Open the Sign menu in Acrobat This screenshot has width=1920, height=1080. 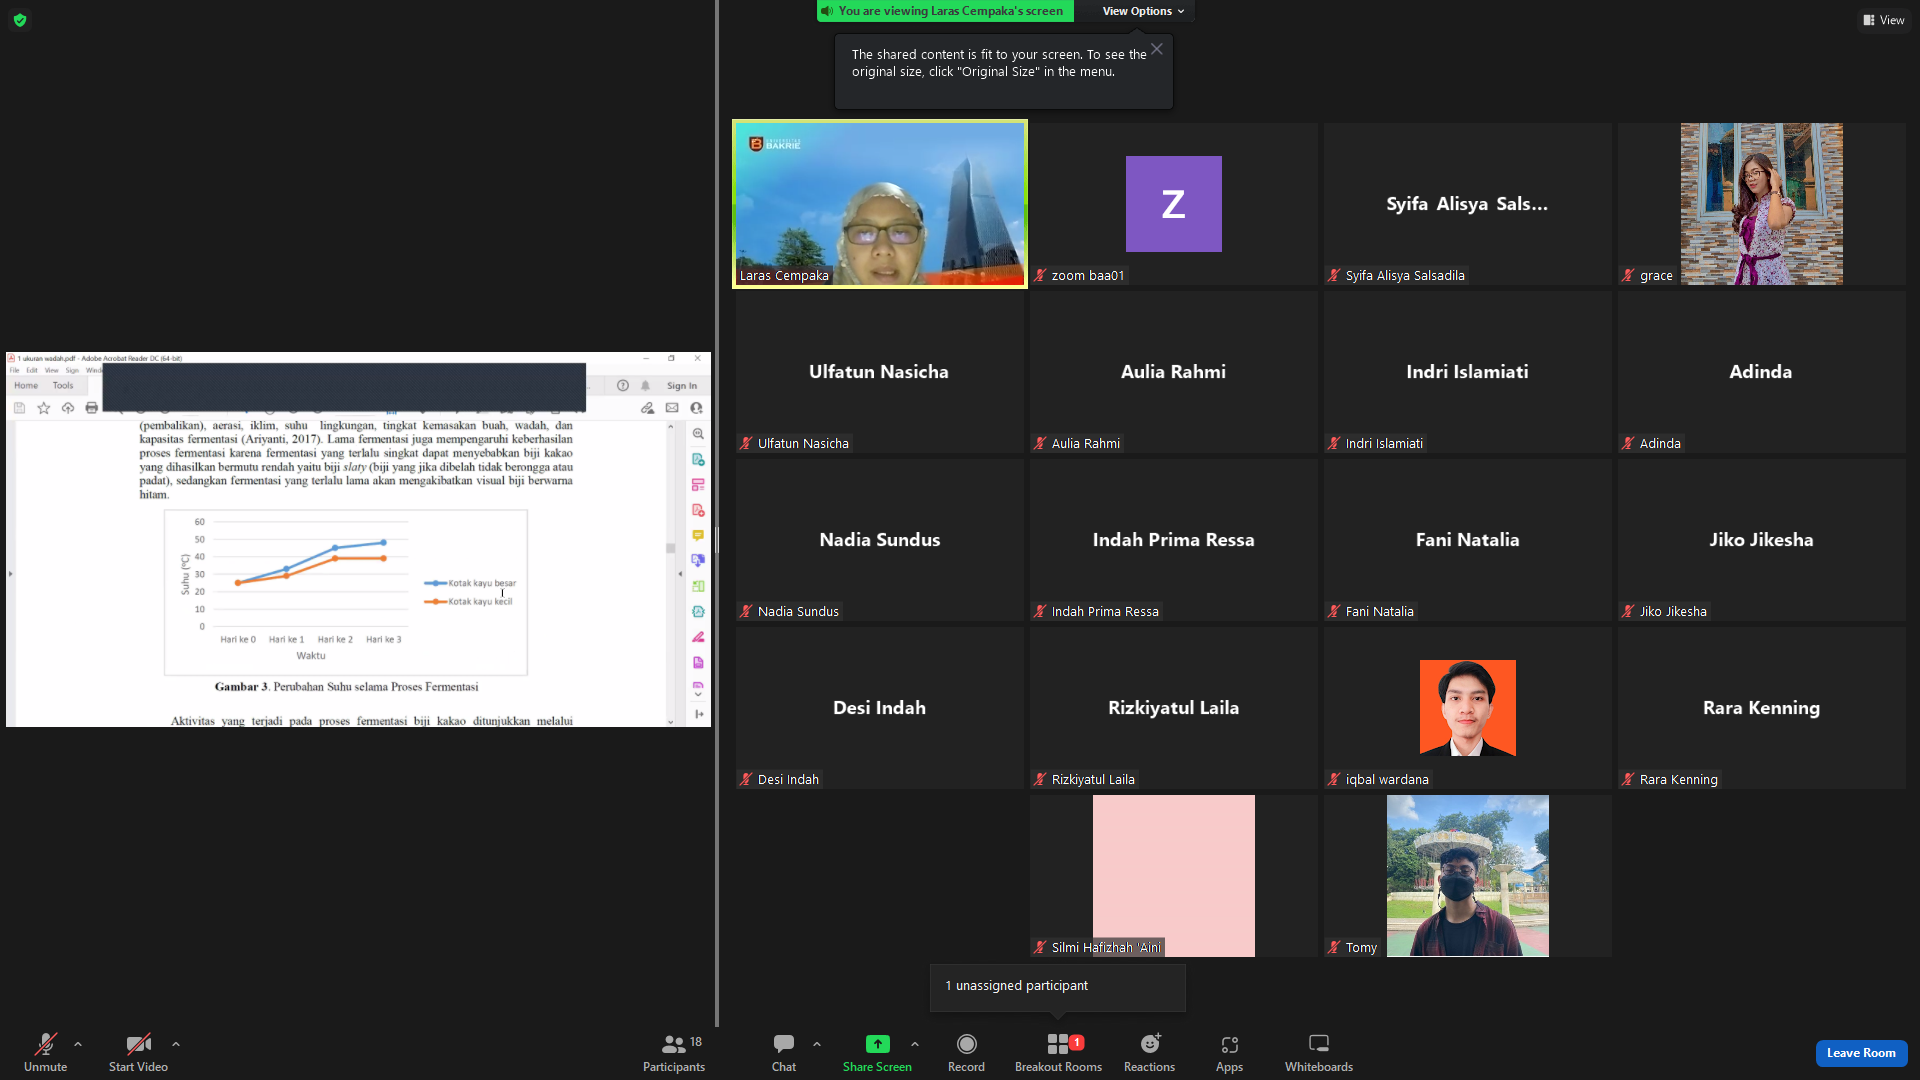[x=72, y=370]
